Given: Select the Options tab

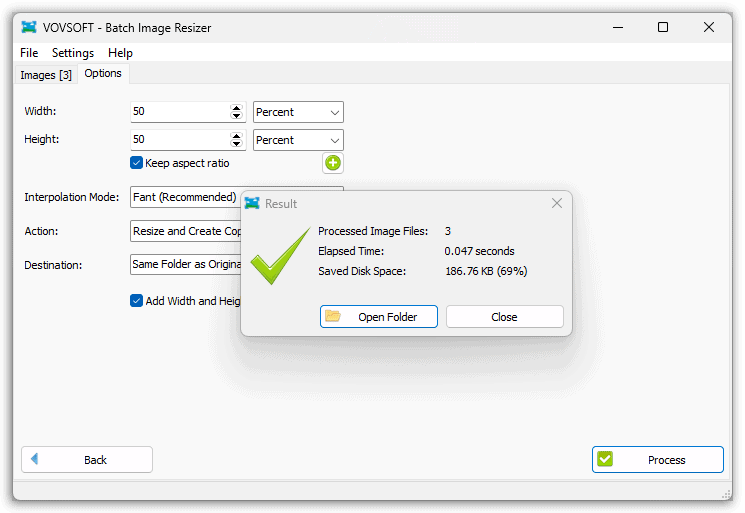Looking at the screenshot, I should [103, 74].
